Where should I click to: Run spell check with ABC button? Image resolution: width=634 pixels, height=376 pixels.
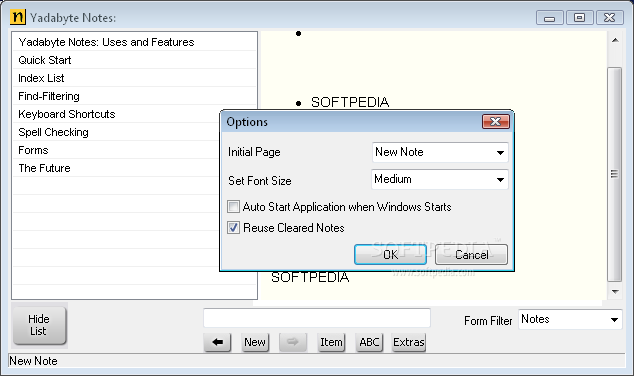369,342
